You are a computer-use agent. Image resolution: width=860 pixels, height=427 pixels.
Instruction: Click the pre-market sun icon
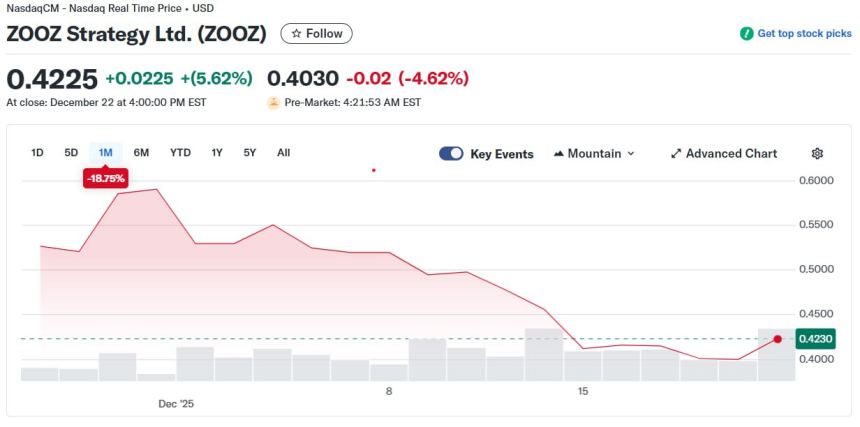273,103
